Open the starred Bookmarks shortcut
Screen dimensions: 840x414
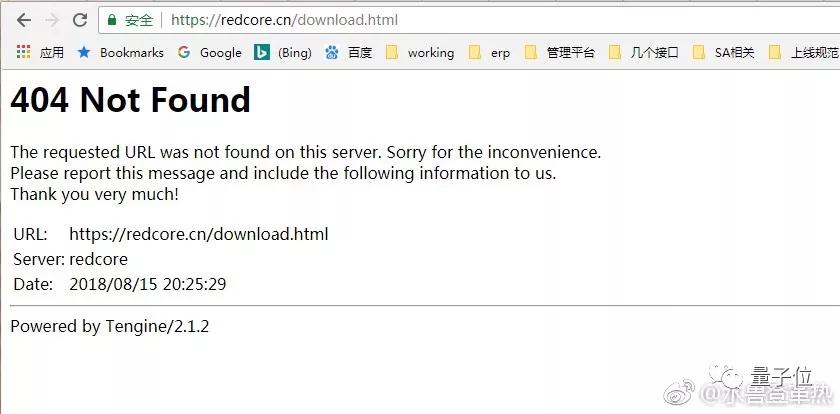pos(121,52)
